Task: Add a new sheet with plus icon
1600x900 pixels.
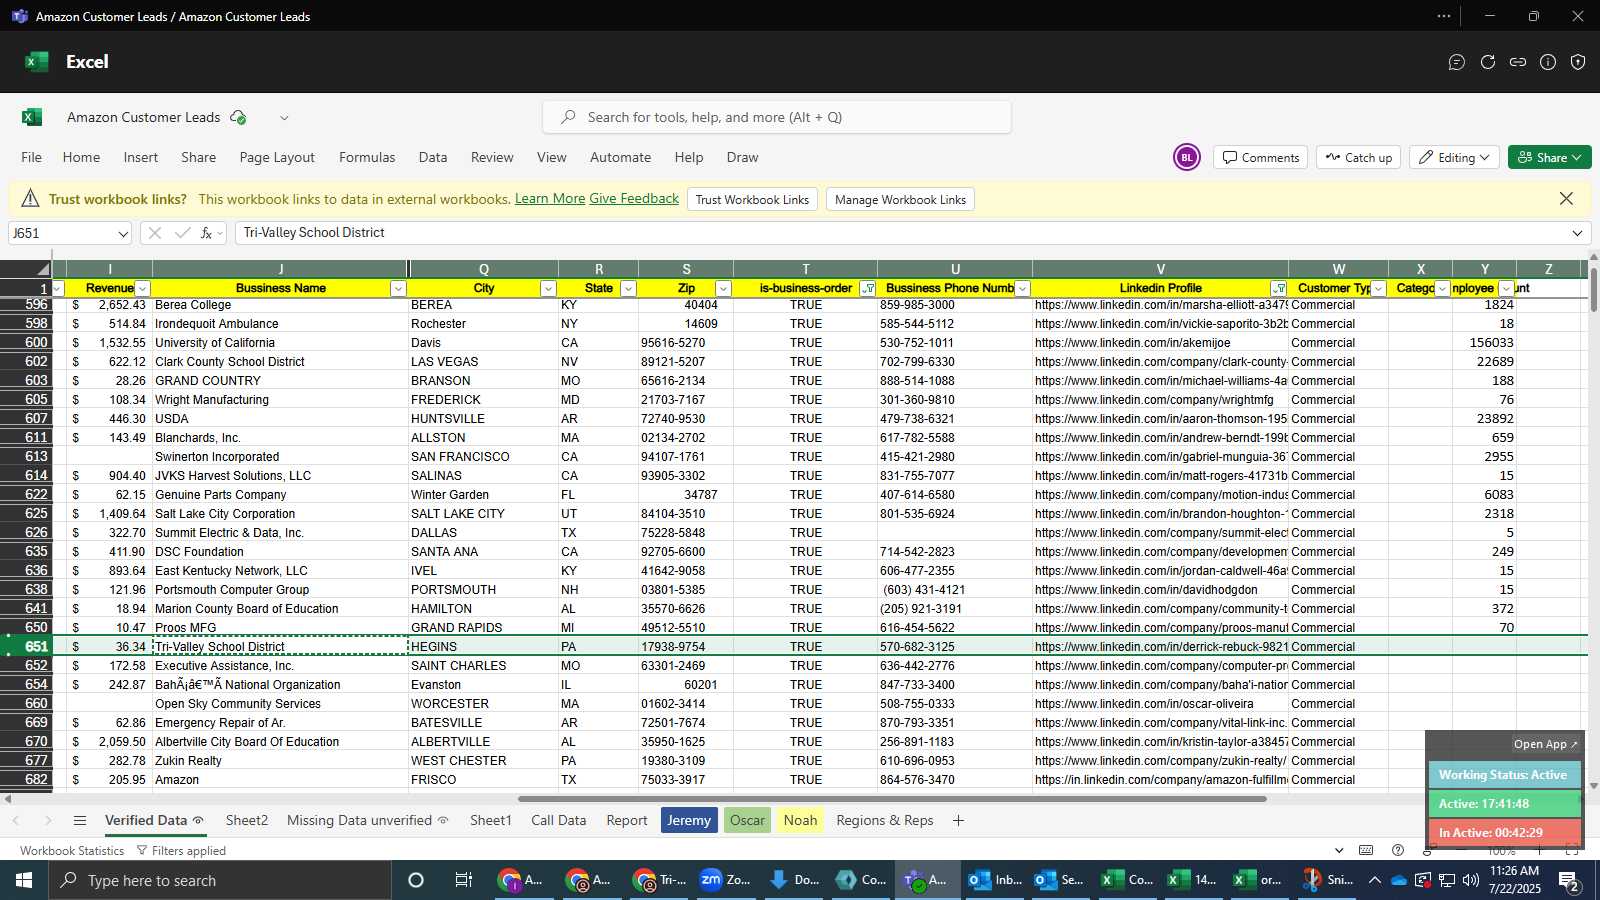Action: pyautogui.click(x=958, y=821)
